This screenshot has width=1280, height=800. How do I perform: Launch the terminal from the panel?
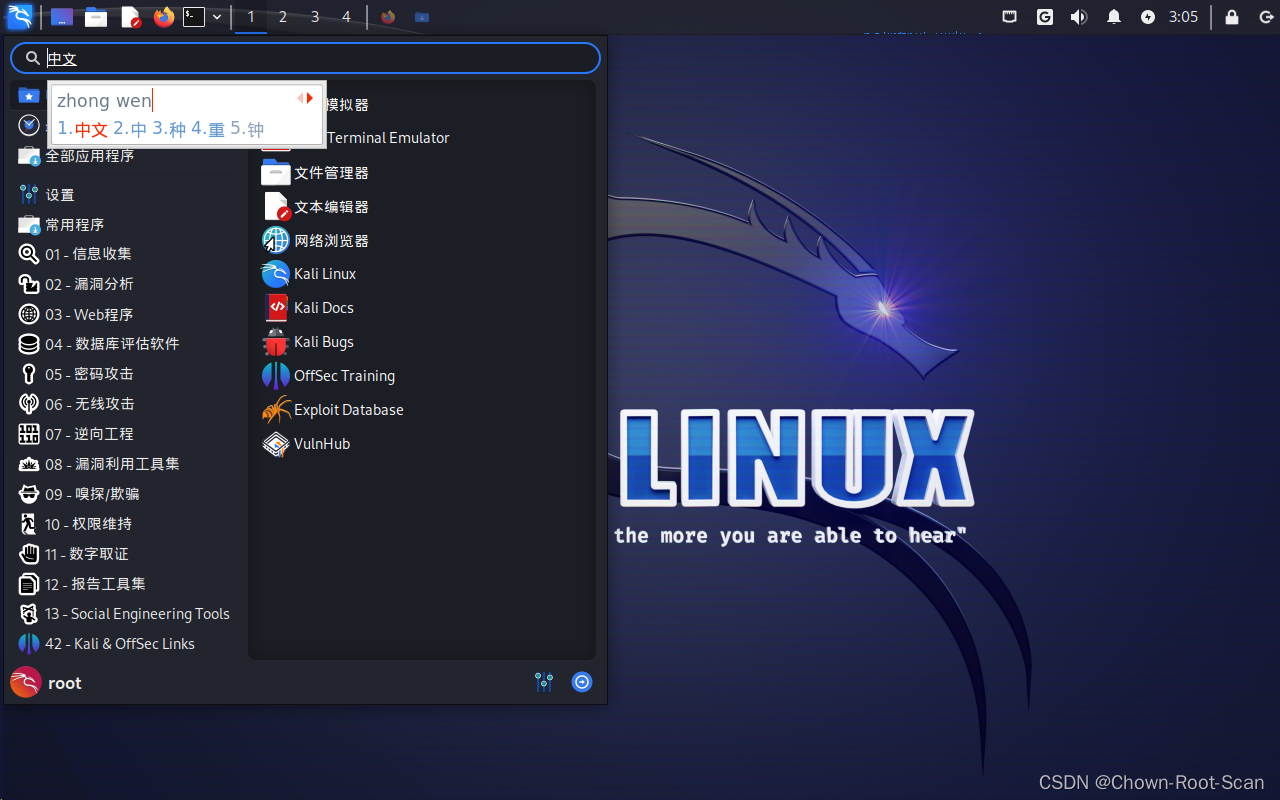tap(194, 17)
